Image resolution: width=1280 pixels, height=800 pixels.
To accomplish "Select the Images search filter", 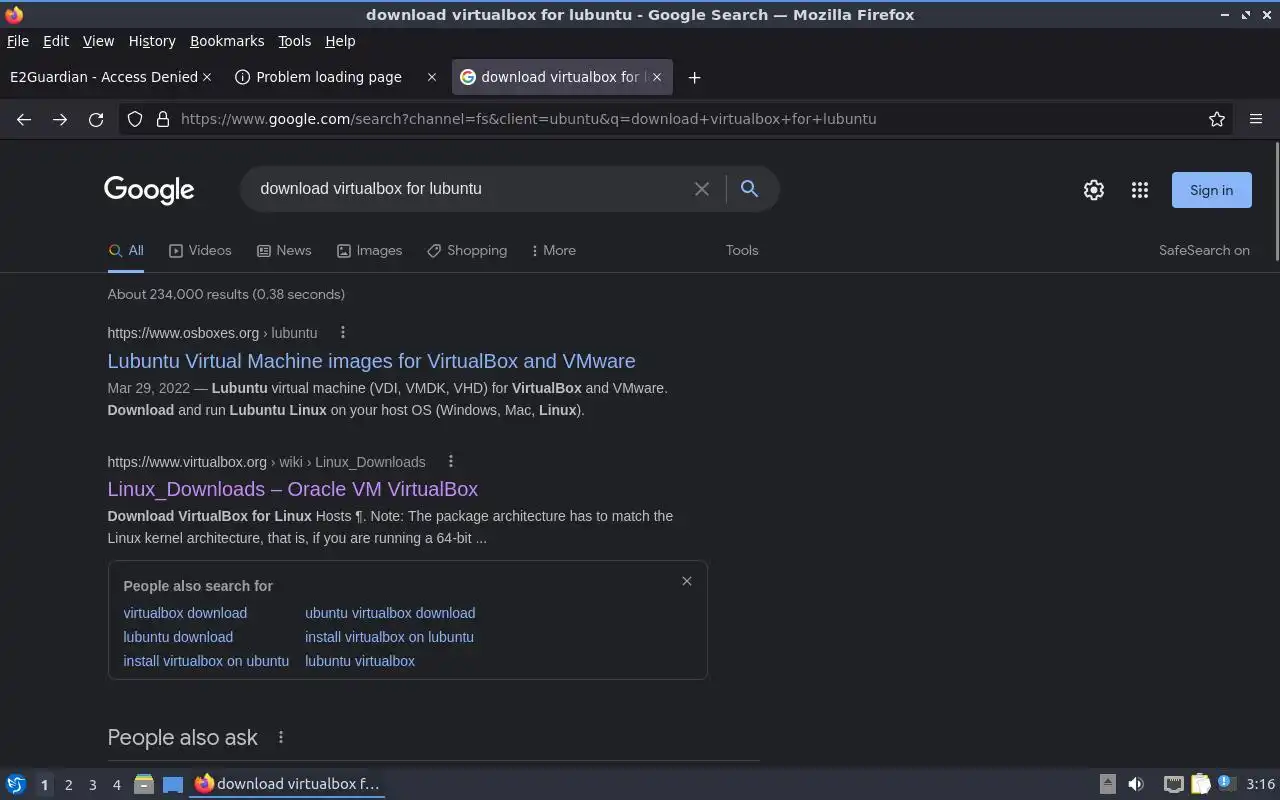I will 369,251.
